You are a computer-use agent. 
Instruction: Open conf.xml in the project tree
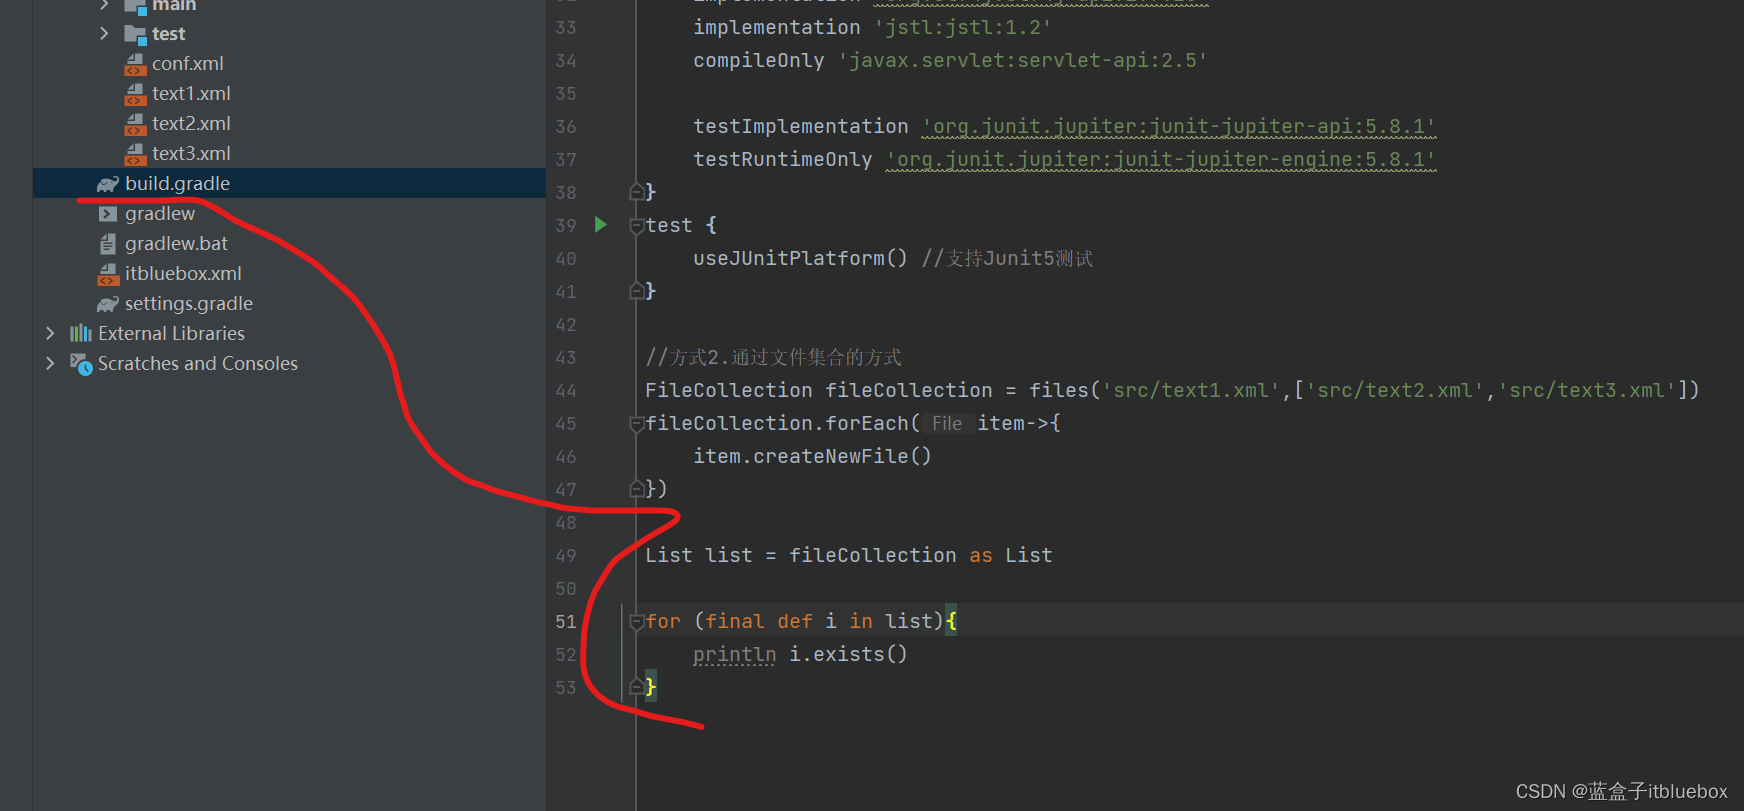click(188, 63)
